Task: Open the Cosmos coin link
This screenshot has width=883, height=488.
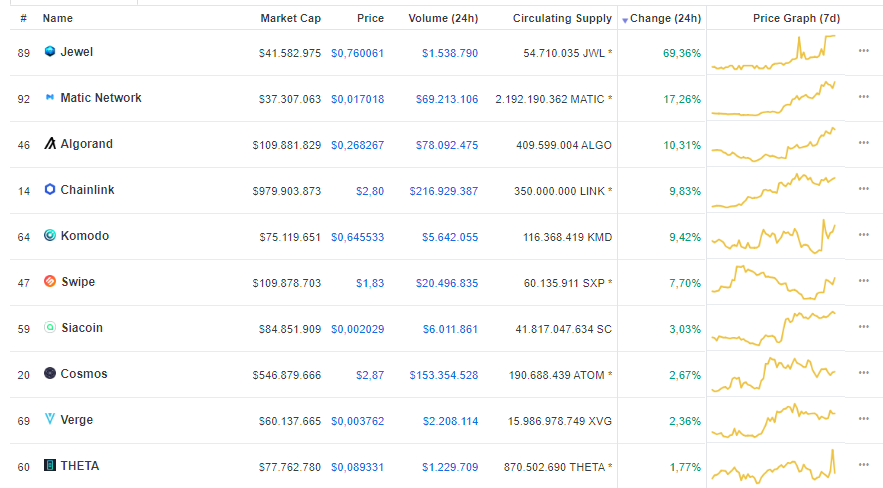Action: pyautogui.click(x=83, y=374)
